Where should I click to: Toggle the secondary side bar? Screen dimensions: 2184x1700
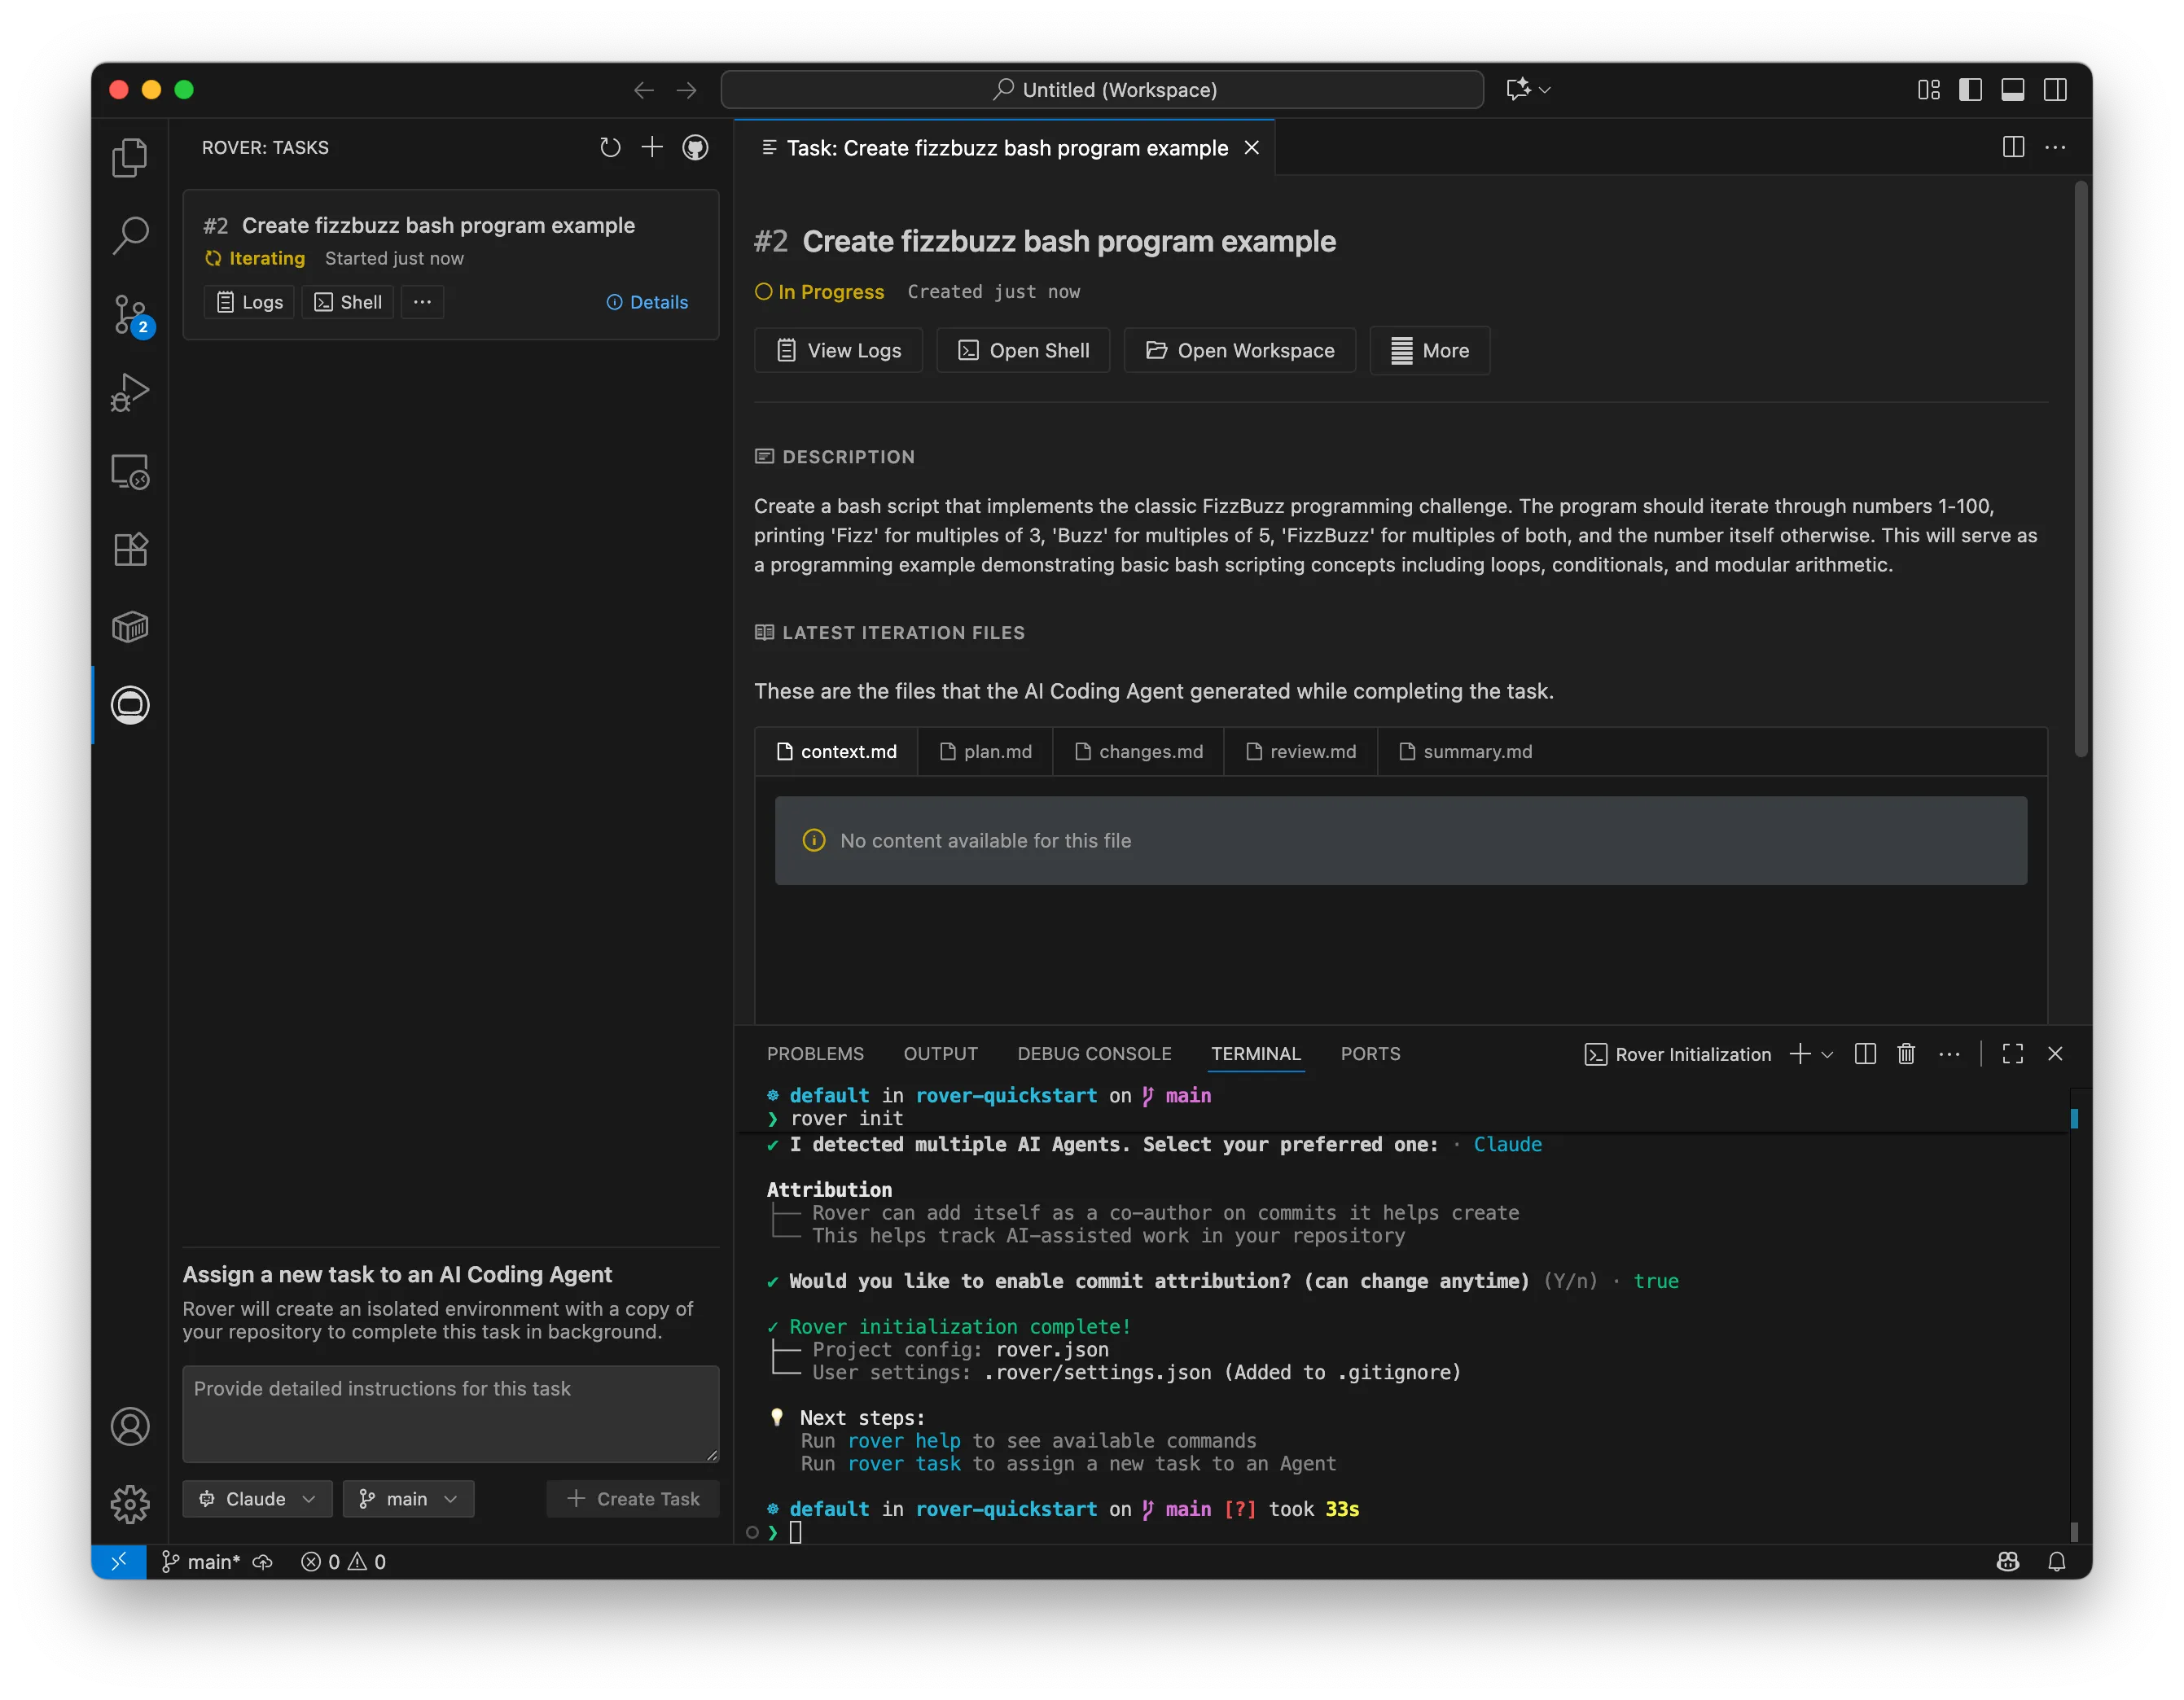(2056, 89)
